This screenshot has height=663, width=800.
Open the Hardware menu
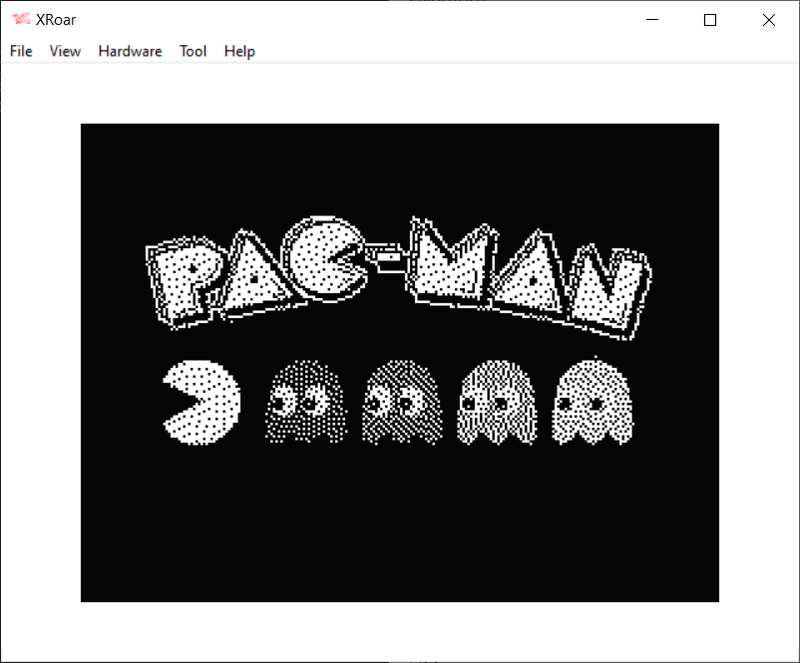(x=129, y=51)
